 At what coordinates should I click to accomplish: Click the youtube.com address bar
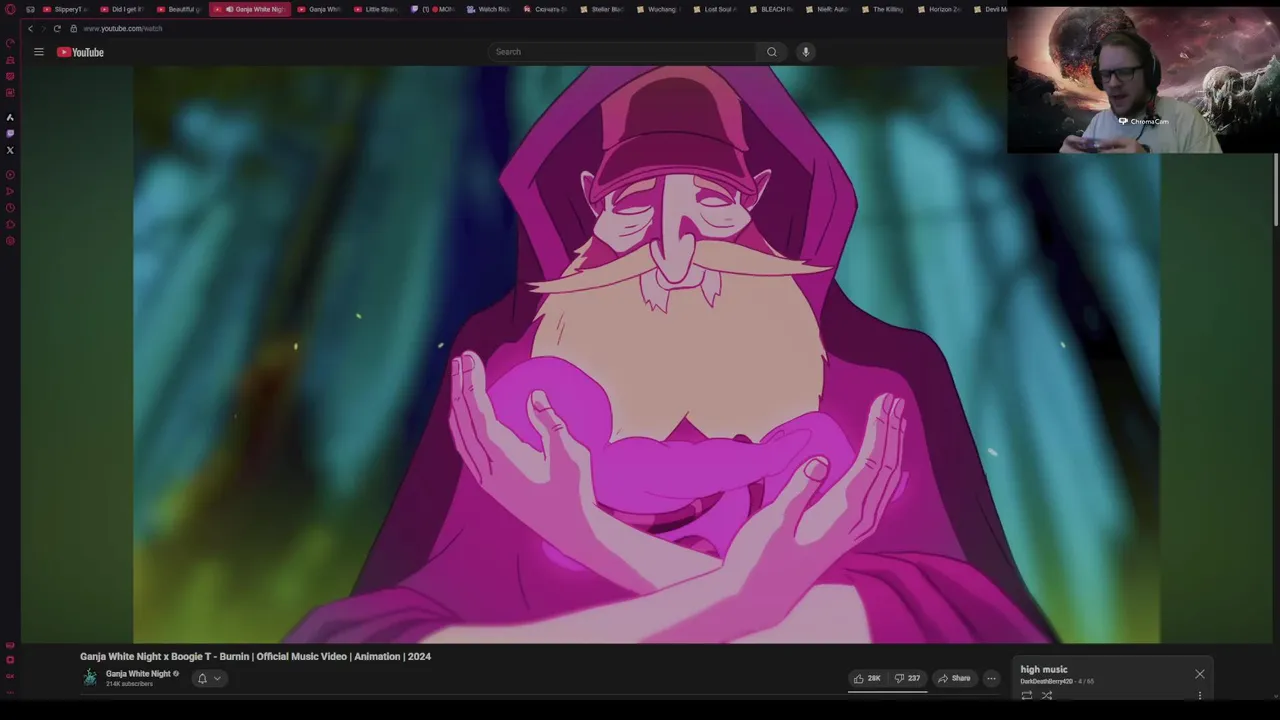[x=122, y=29]
